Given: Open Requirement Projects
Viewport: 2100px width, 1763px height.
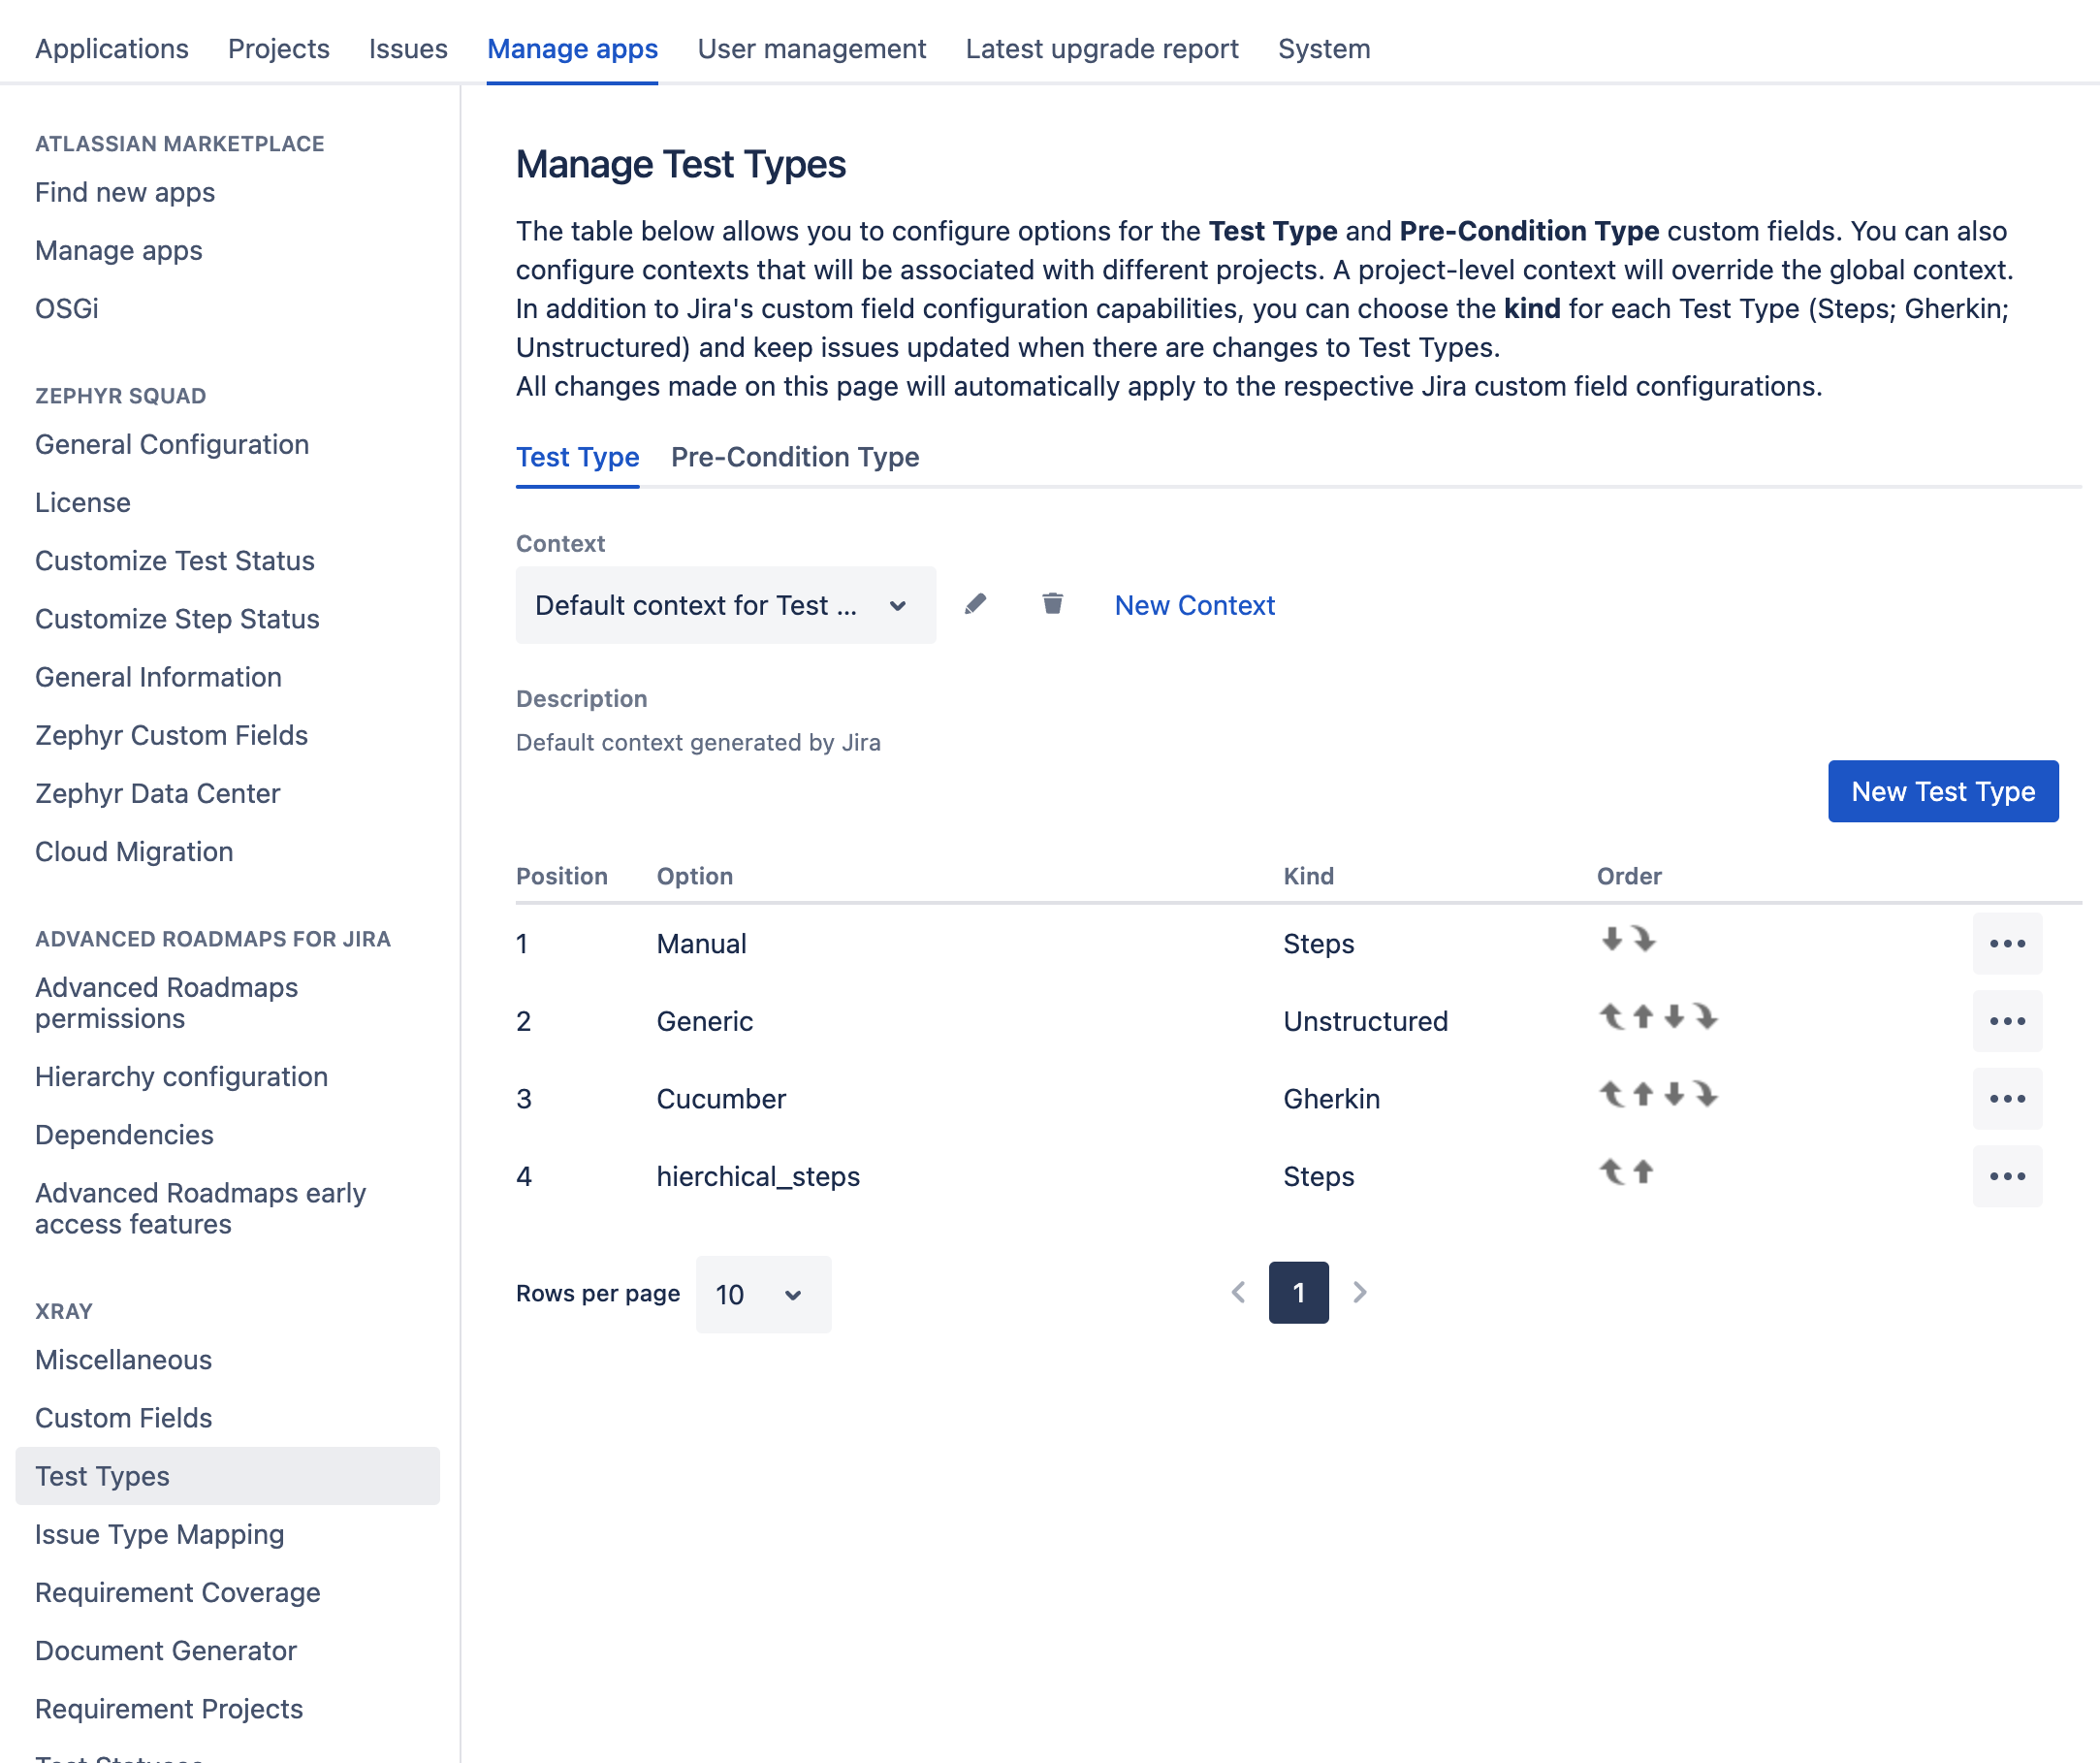Looking at the screenshot, I should point(168,1707).
